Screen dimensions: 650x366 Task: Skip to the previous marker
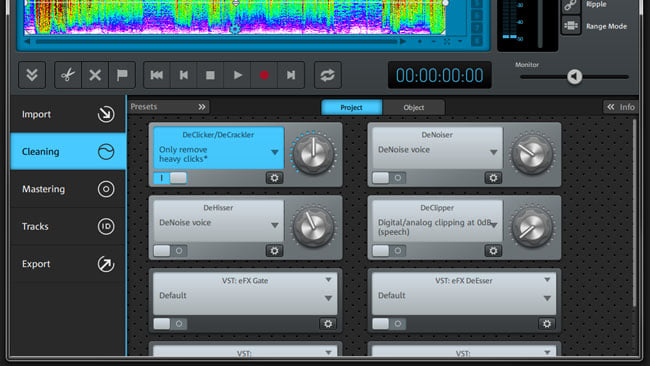184,75
